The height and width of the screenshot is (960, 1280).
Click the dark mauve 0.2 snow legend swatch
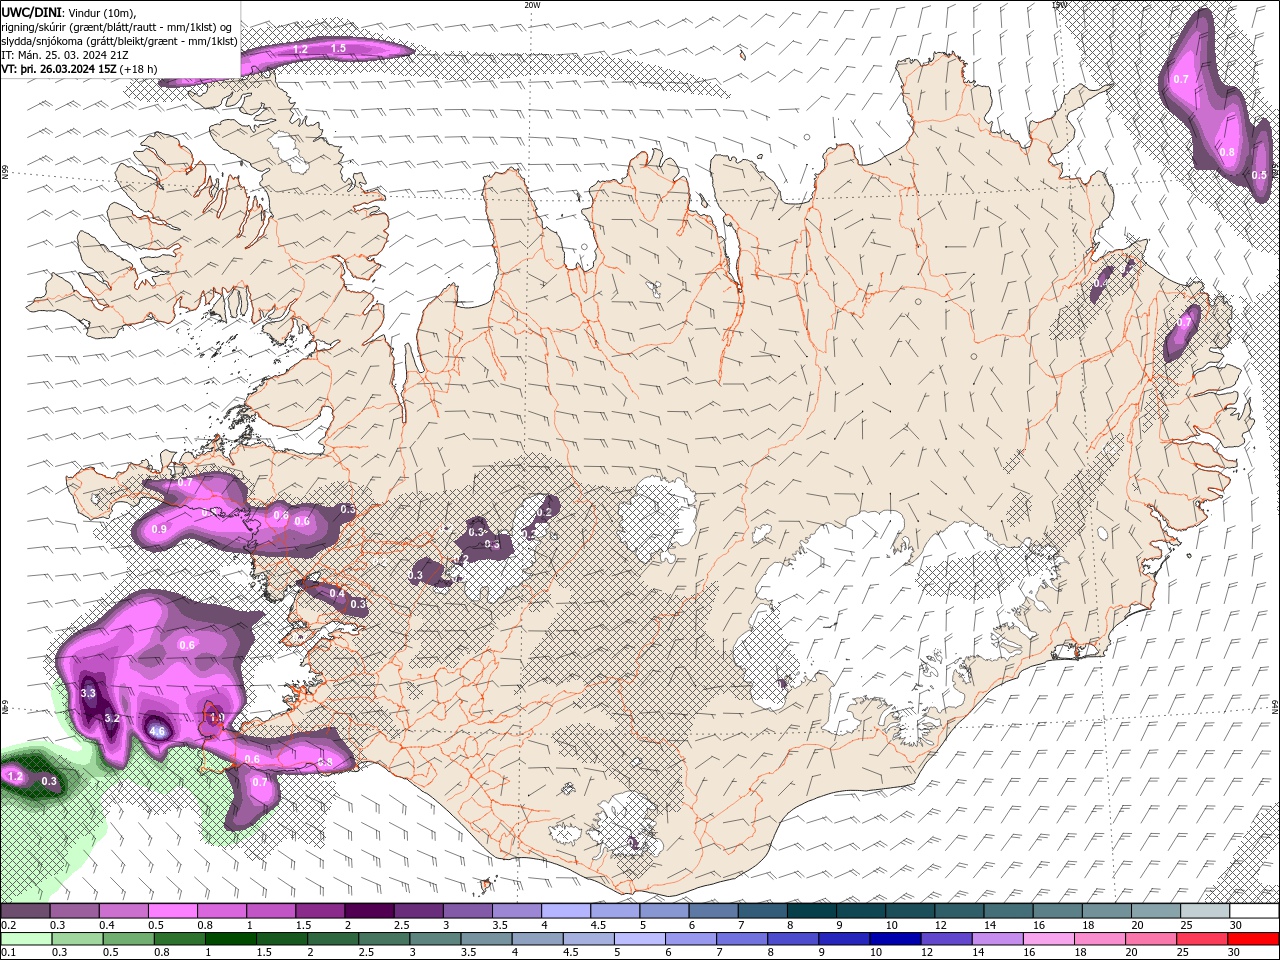[26, 911]
